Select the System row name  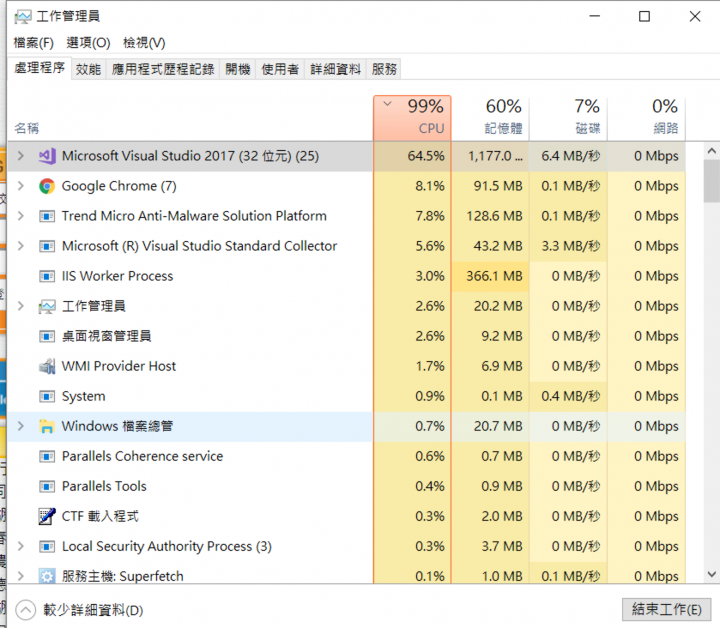click(x=84, y=396)
